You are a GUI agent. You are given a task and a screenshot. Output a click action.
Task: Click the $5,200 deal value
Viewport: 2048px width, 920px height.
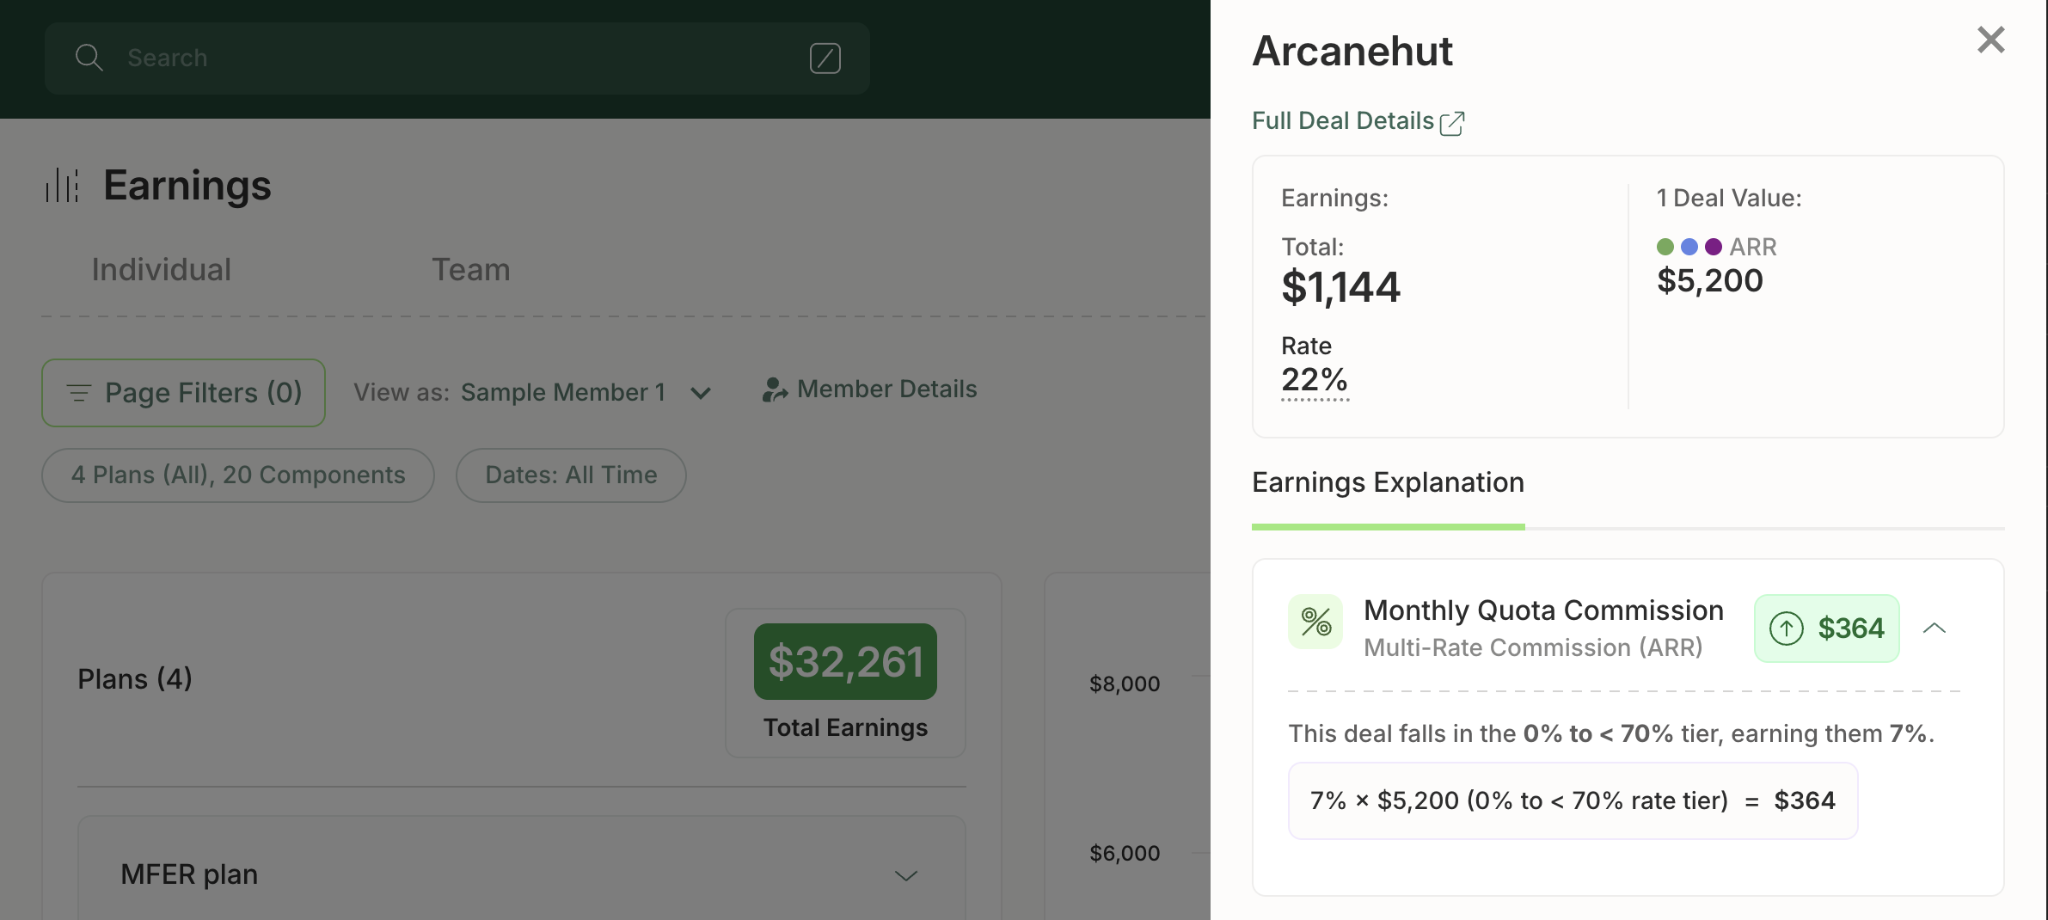tap(1710, 281)
